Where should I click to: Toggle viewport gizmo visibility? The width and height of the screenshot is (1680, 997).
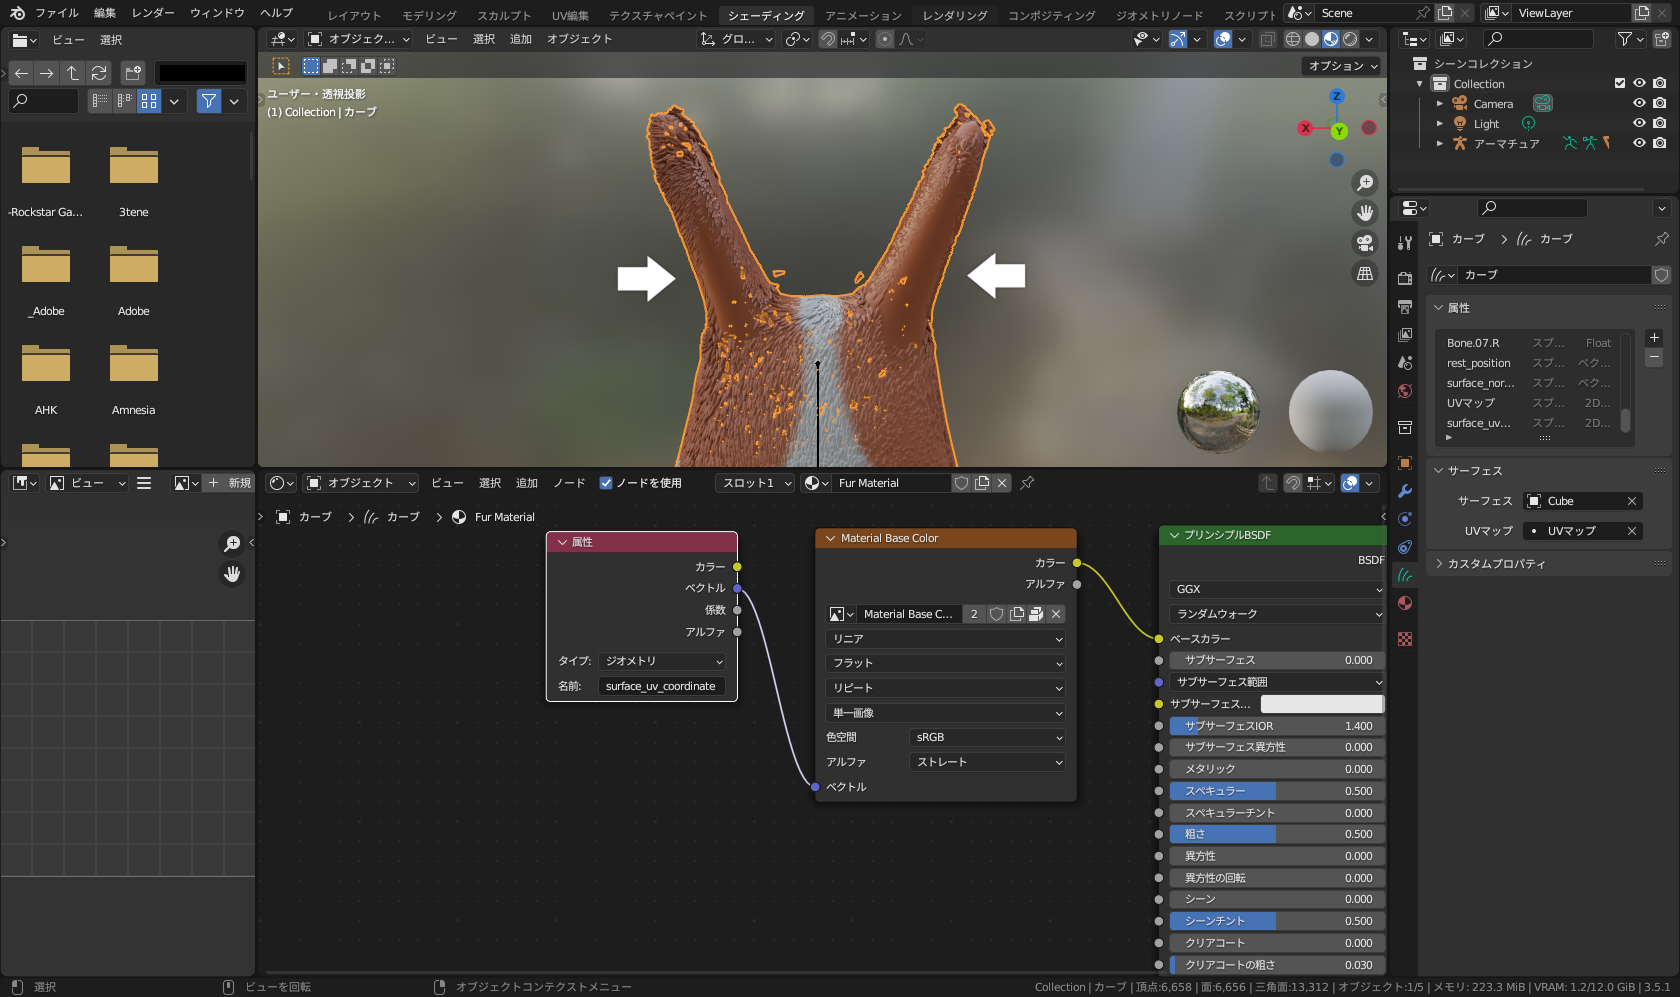click(x=1178, y=39)
